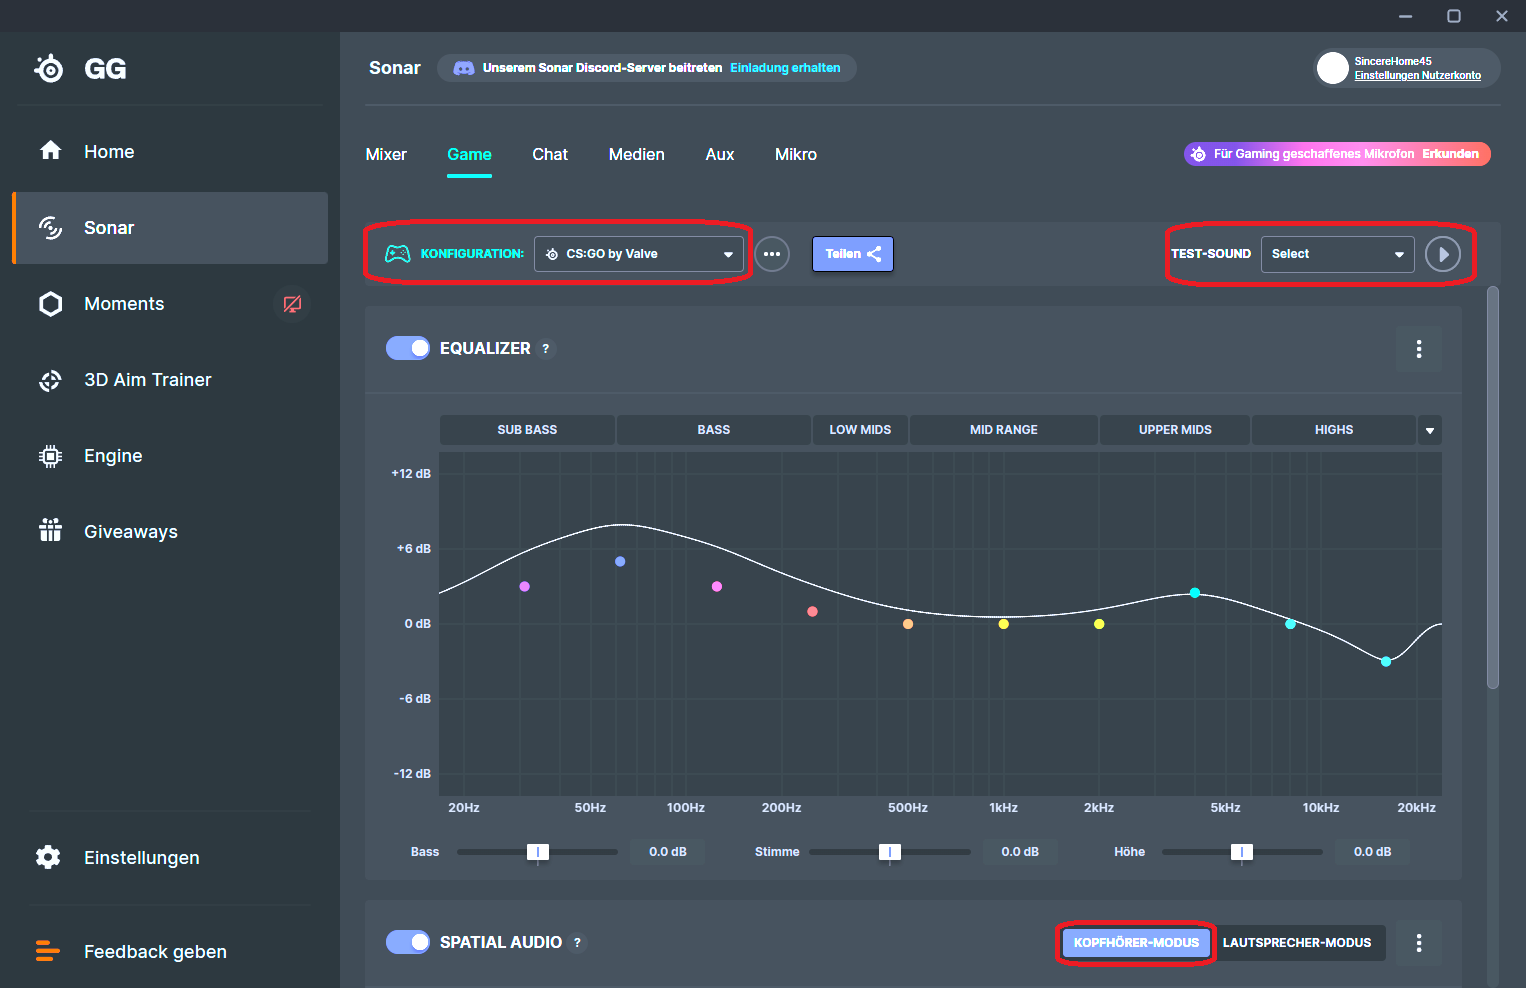Select the yellow EQ point at 1kHz
The height and width of the screenshot is (988, 1526).
[x=1003, y=624]
